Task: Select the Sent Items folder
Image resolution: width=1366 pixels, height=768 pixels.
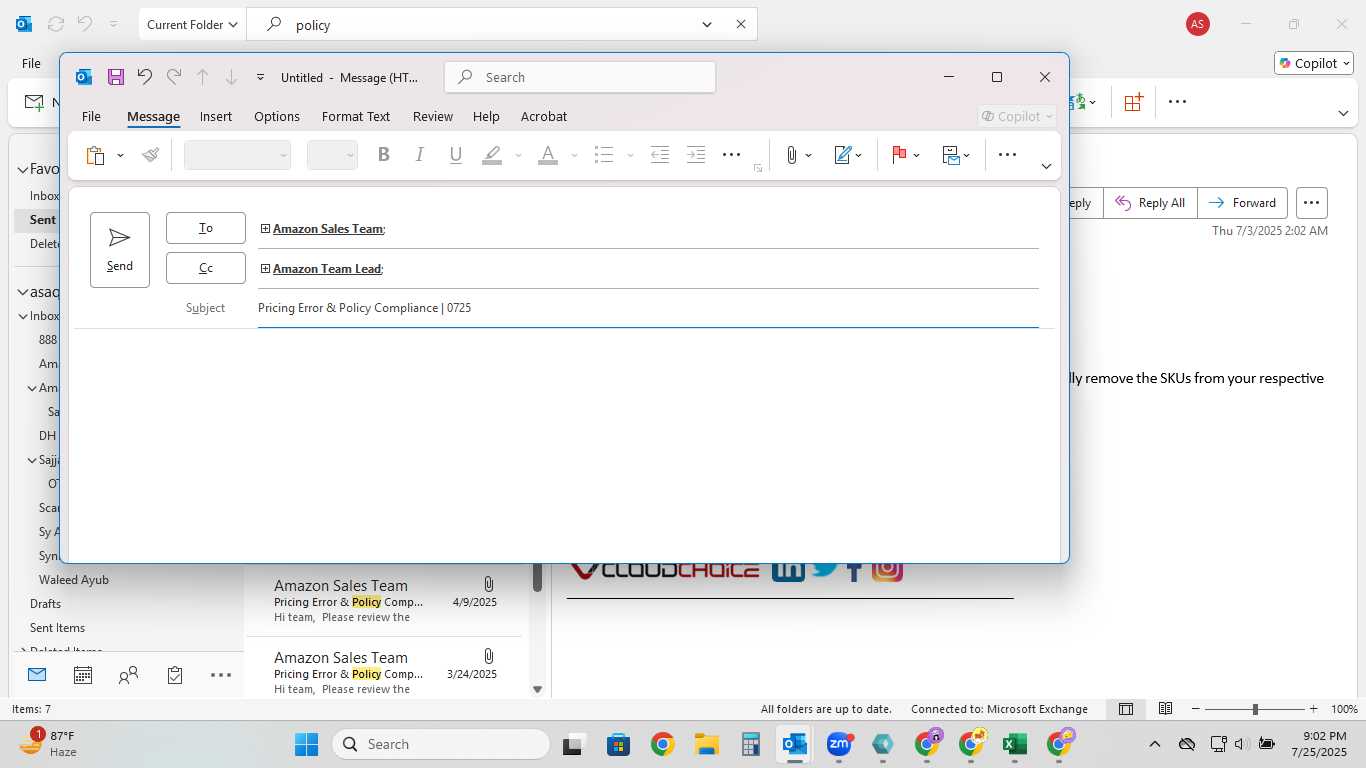Action: point(57,628)
